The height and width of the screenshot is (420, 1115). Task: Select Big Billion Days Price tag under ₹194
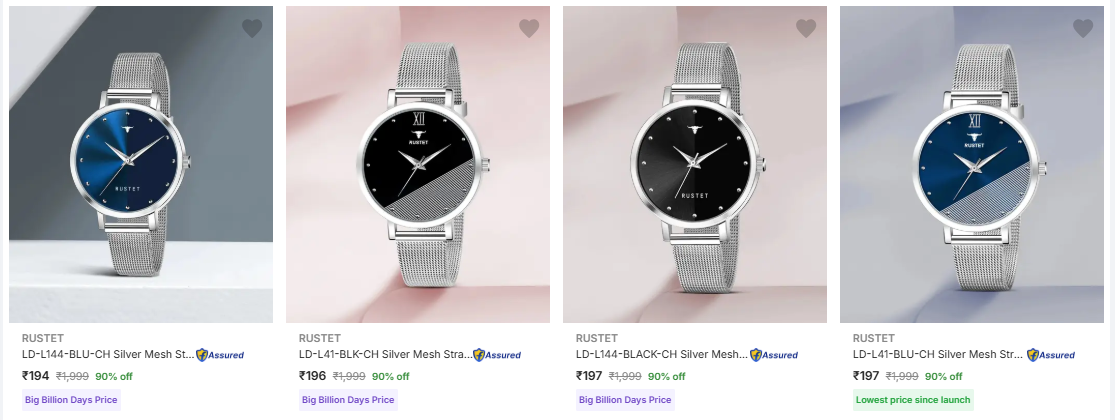[x=71, y=399]
